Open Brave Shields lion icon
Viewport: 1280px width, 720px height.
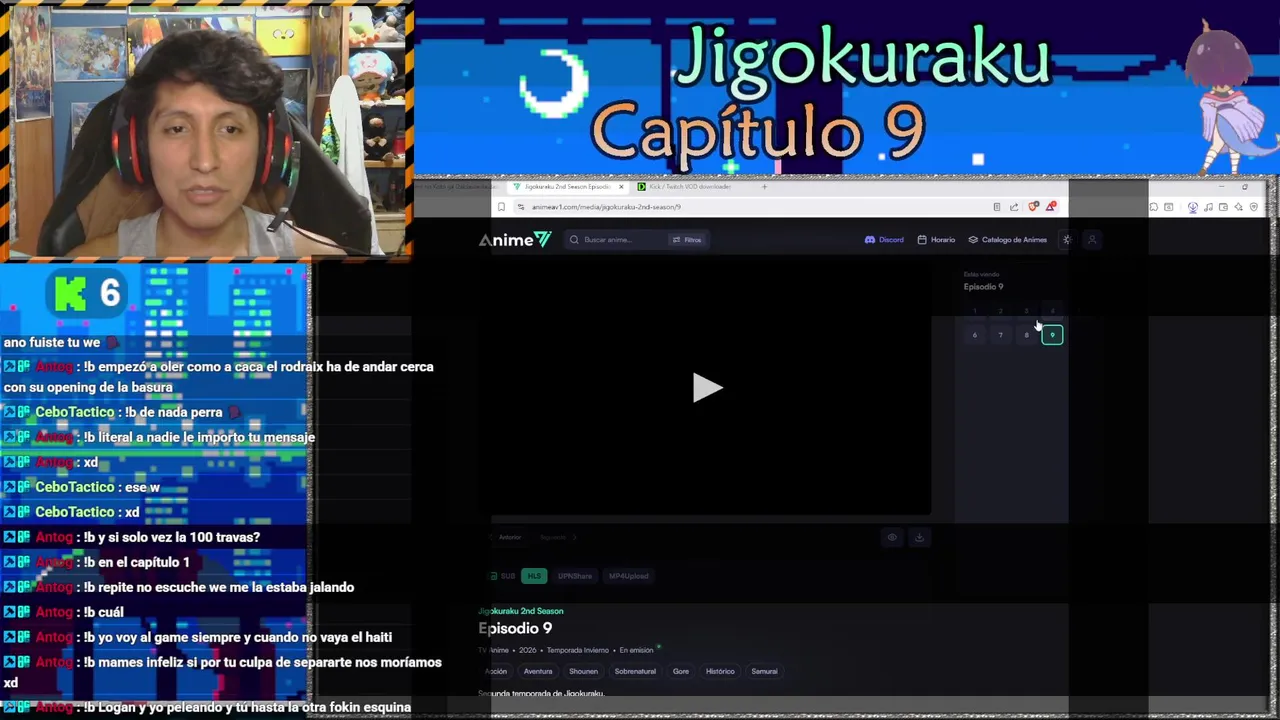(x=1033, y=207)
